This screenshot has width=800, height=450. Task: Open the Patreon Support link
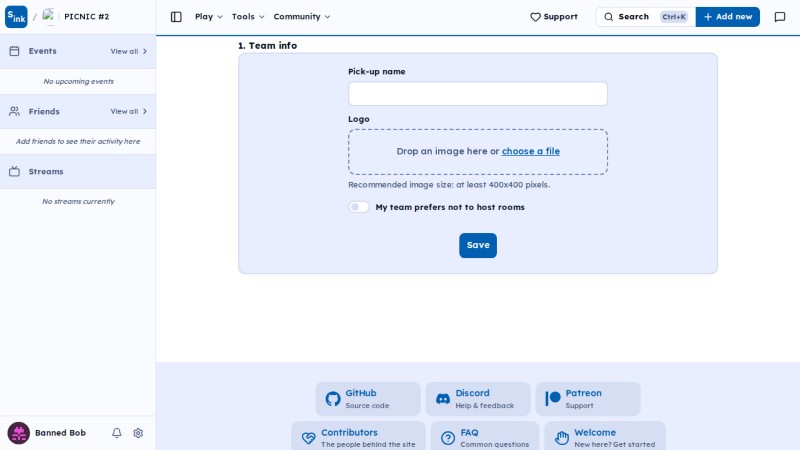[x=588, y=399]
